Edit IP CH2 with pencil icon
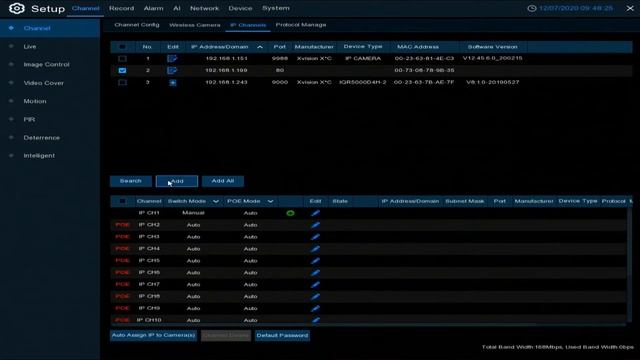Screen dimensions: 640x360 tap(315, 225)
